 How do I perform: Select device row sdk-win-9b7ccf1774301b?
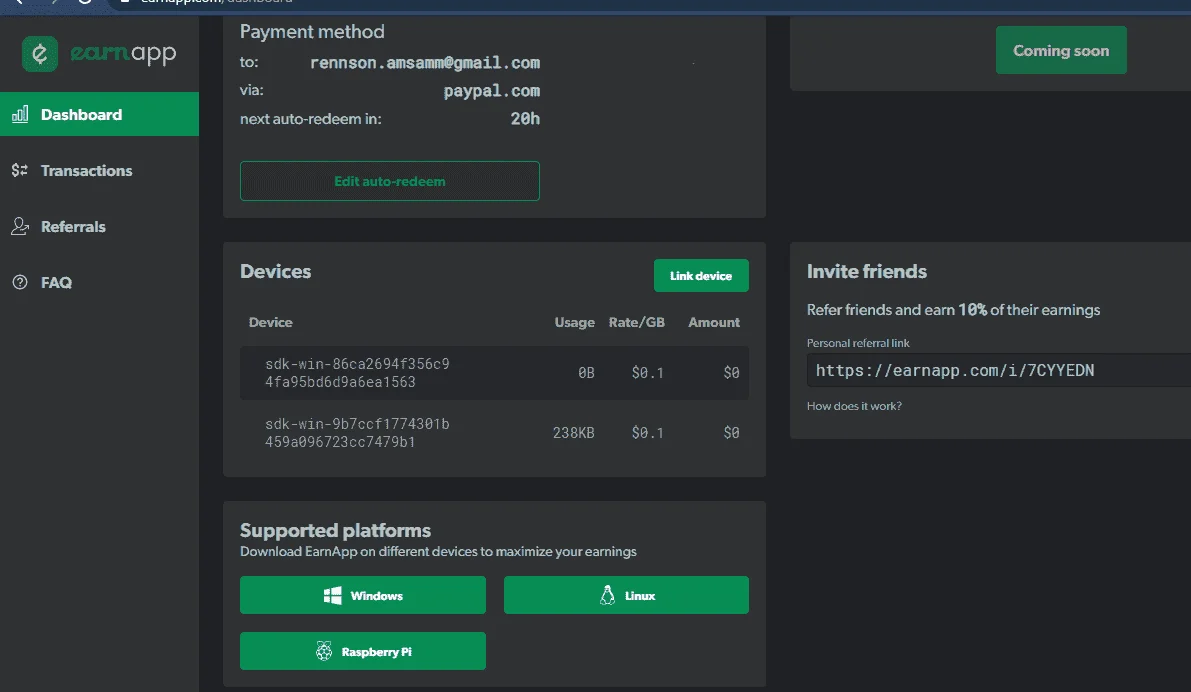(x=494, y=432)
